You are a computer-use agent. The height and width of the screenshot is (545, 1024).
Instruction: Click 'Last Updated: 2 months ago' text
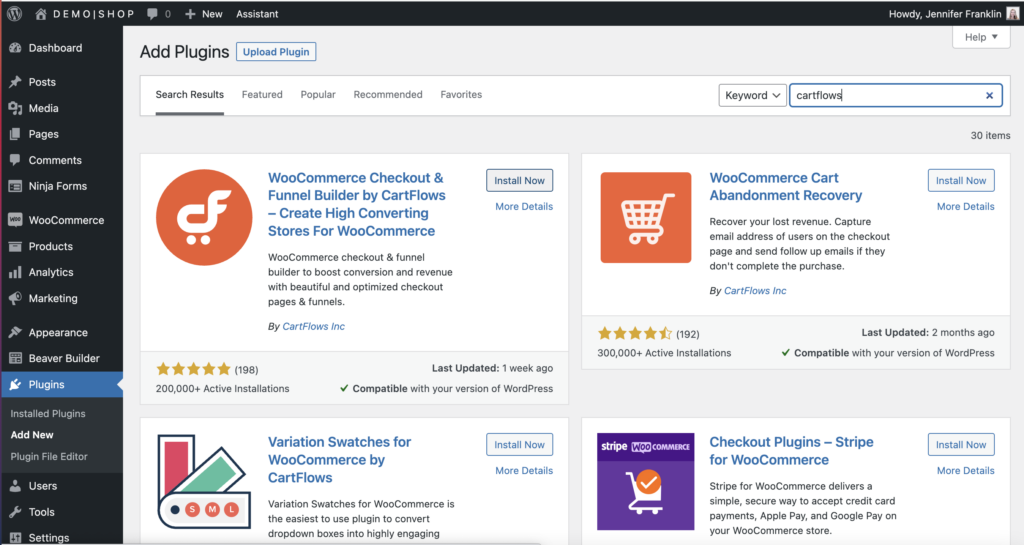pos(928,332)
